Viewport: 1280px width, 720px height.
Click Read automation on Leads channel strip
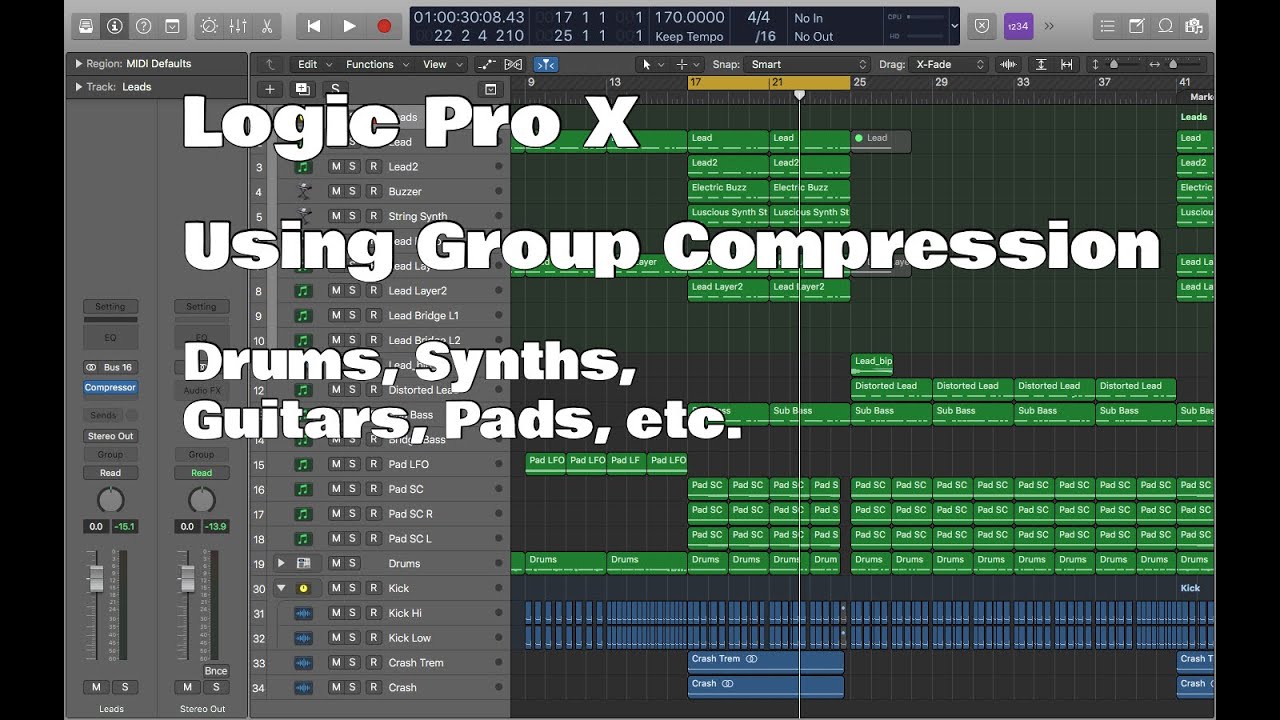[x=110, y=473]
